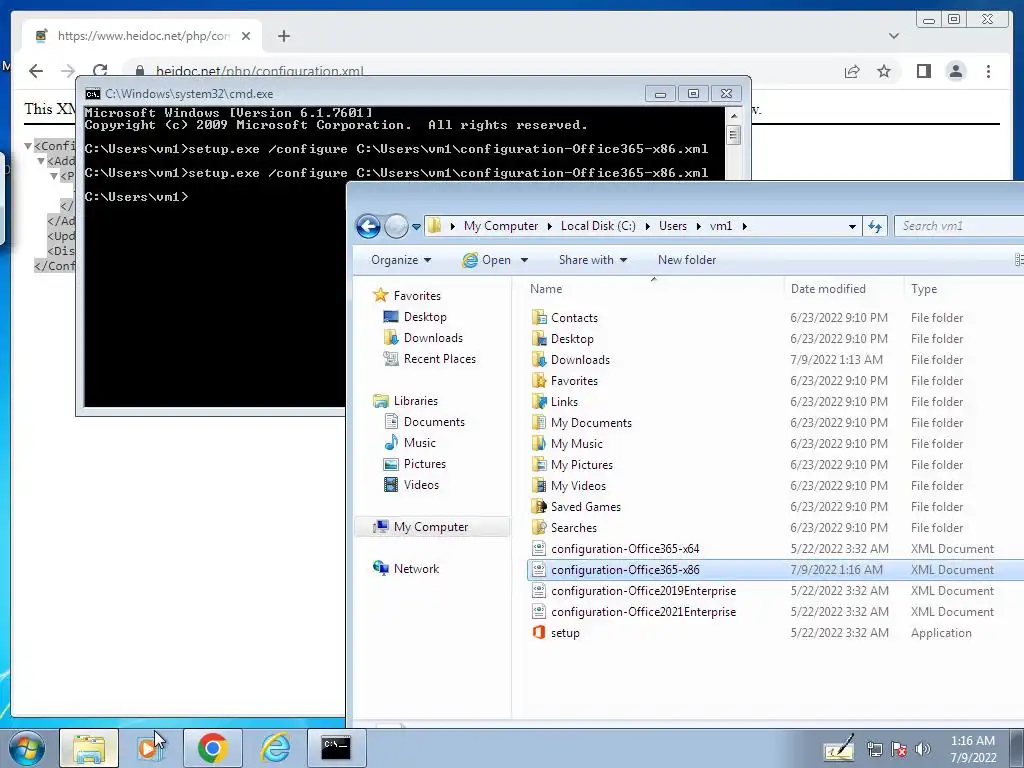Select the configuration-Office2021Enterprise XML file
Screen dimensions: 1024x768
pyautogui.click(x=643, y=611)
